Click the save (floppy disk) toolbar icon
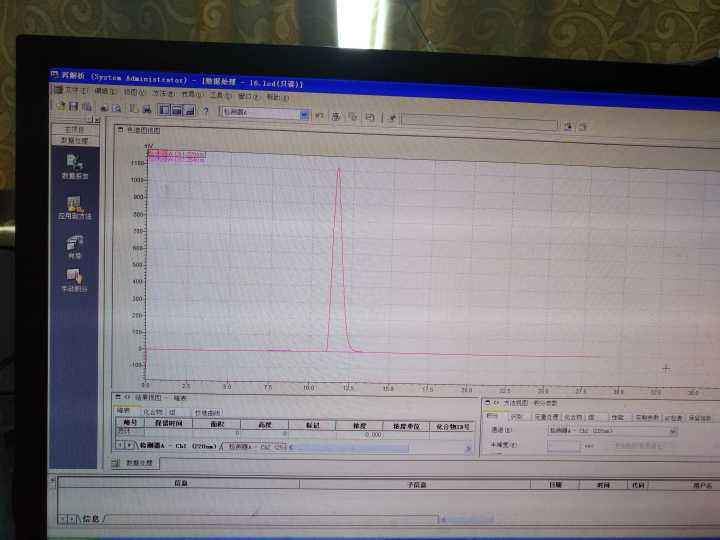The width and height of the screenshot is (720, 540). click(x=73, y=106)
